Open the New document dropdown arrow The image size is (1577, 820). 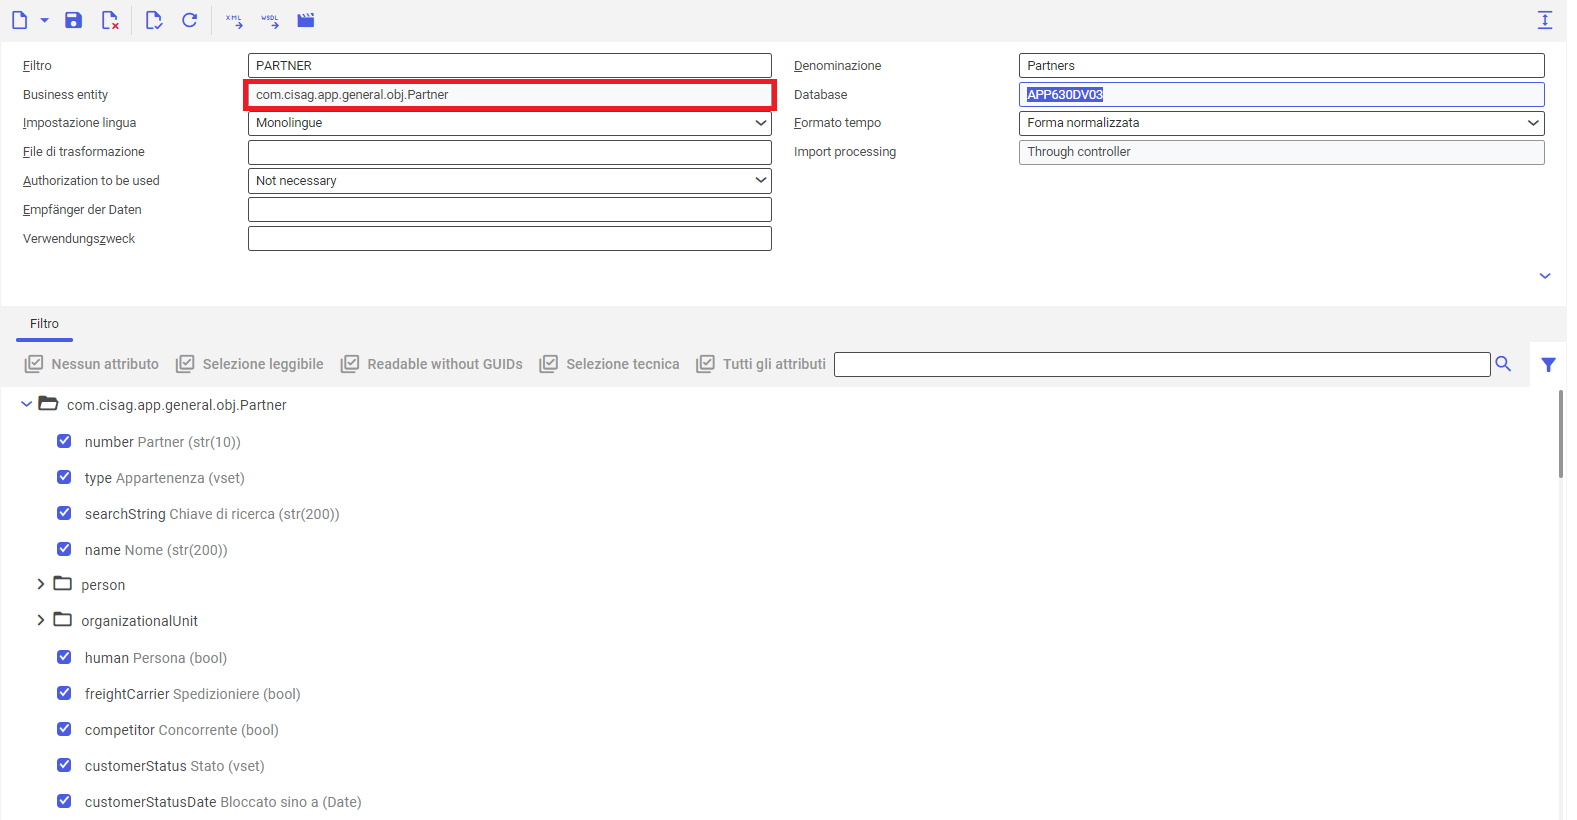pyautogui.click(x=44, y=20)
